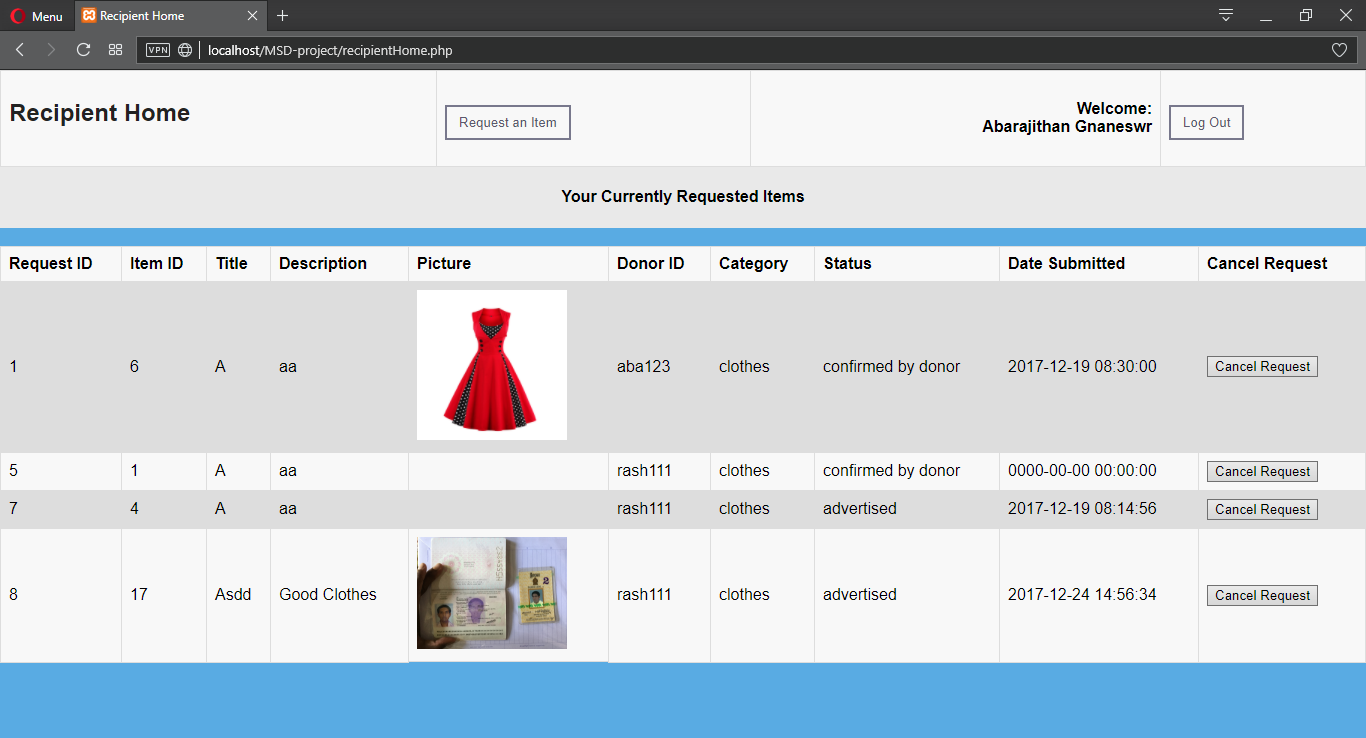This screenshot has width=1366, height=738.
Task: Cancel the Good Clothes request
Action: (x=1262, y=596)
